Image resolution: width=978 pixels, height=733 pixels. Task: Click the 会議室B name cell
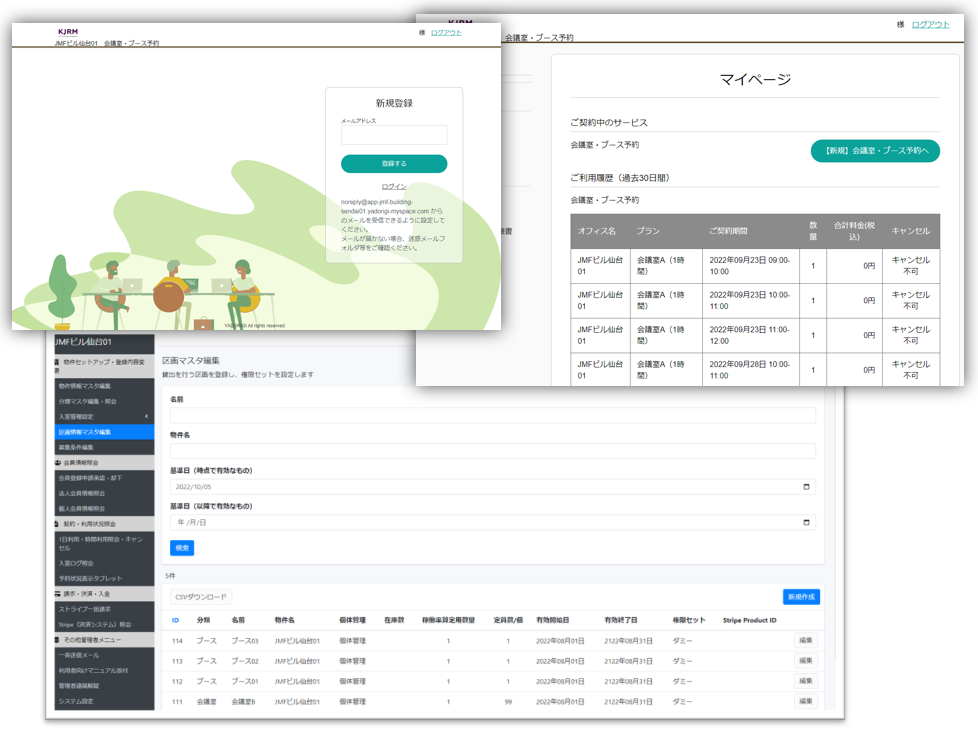[243, 702]
